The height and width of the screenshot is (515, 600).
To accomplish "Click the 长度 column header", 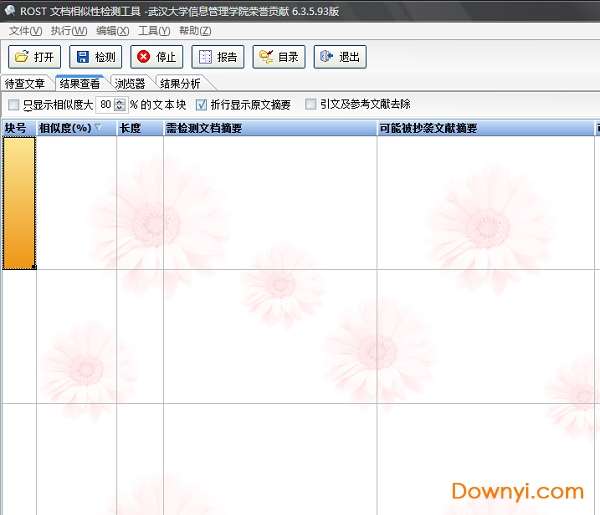I will (x=140, y=128).
